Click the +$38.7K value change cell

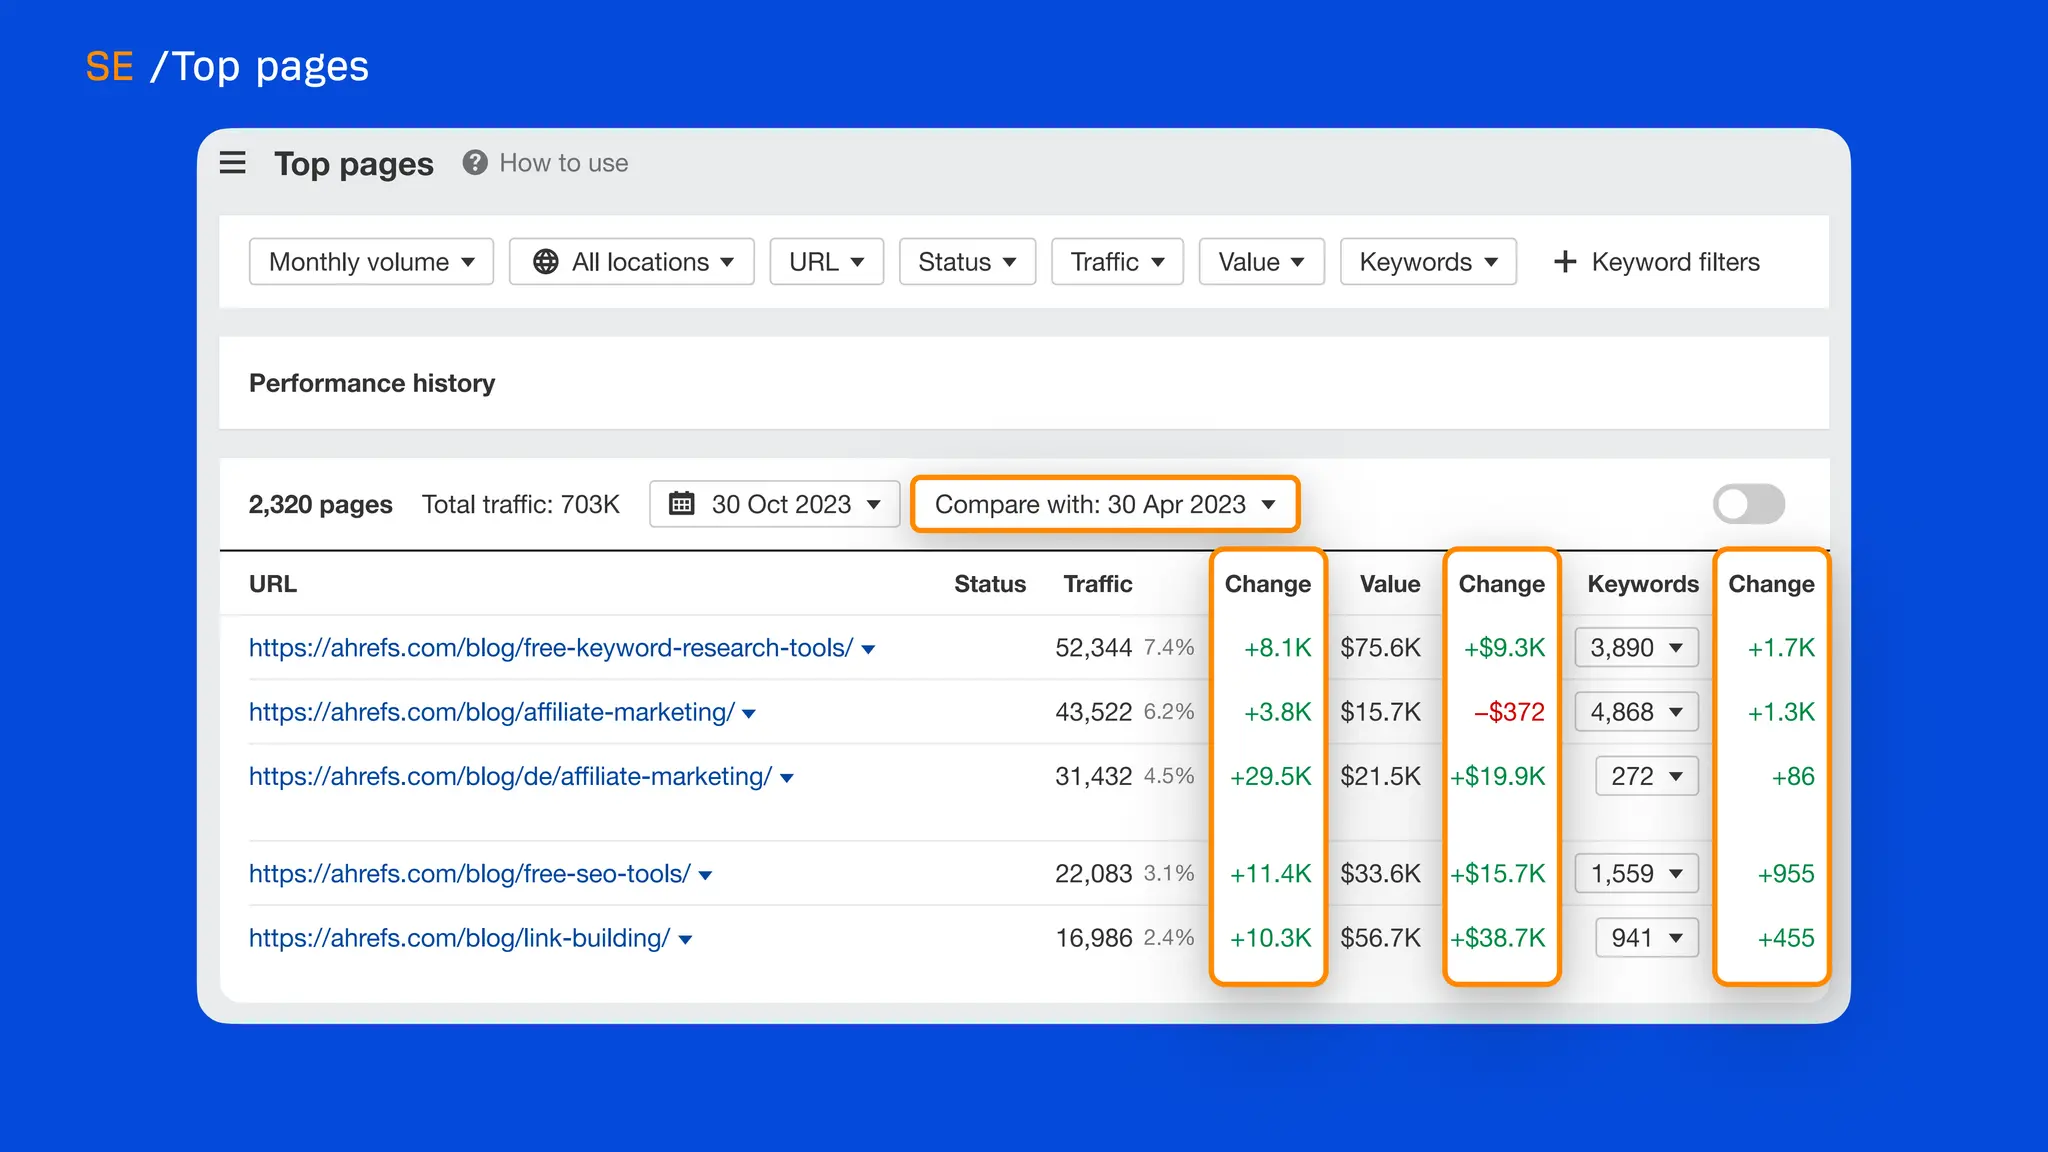click(x=1498, y=938)
